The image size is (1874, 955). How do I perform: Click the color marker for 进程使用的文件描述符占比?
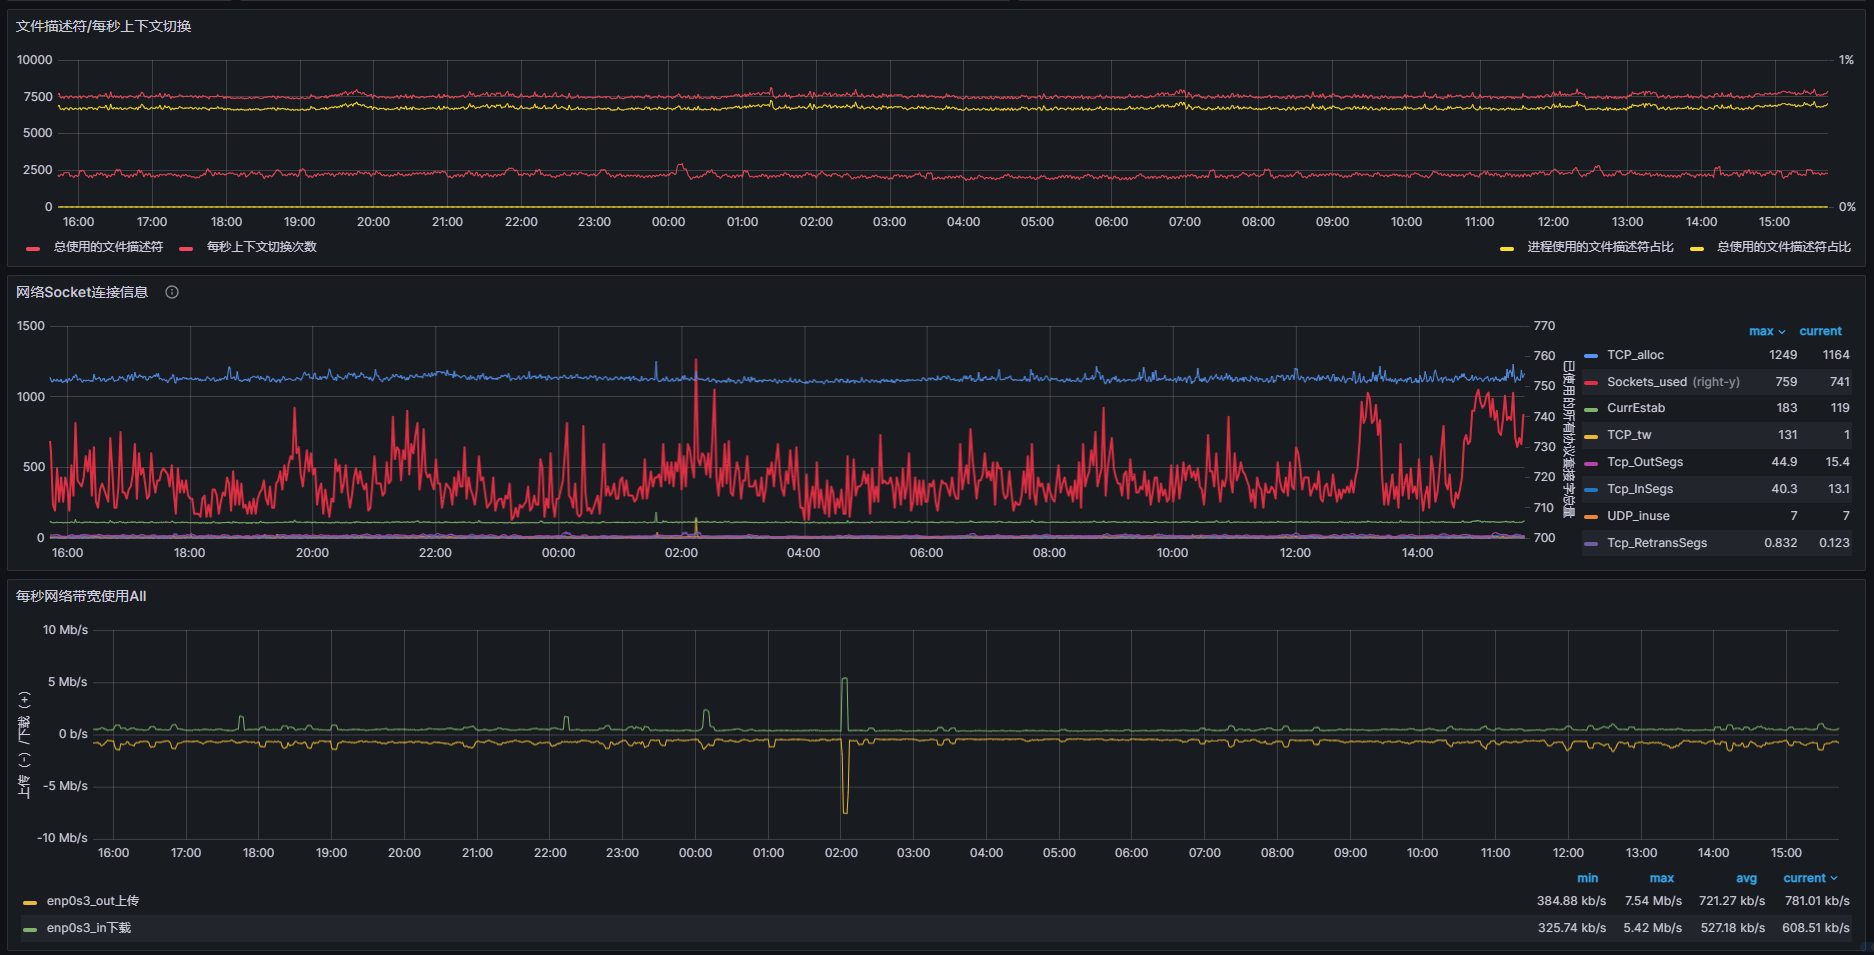1507,248
